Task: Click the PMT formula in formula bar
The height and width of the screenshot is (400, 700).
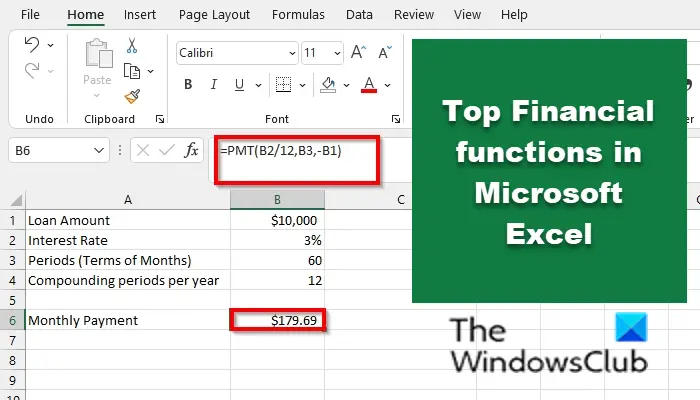Action: (x=281, y=150)
